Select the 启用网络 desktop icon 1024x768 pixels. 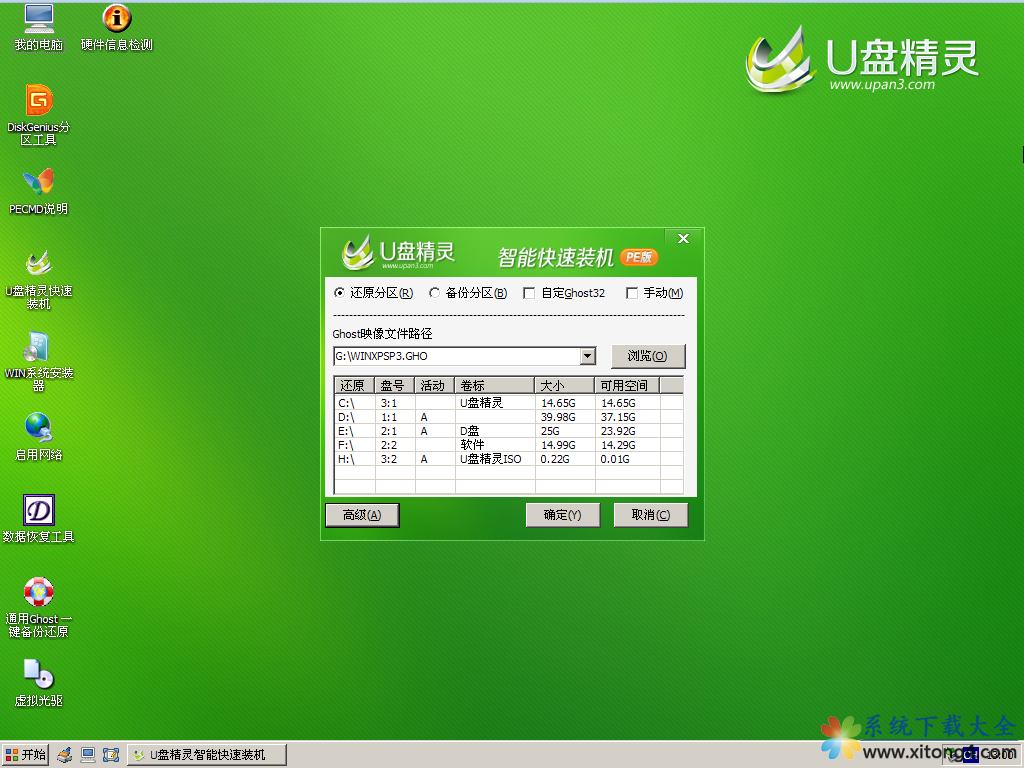[39, 437]
